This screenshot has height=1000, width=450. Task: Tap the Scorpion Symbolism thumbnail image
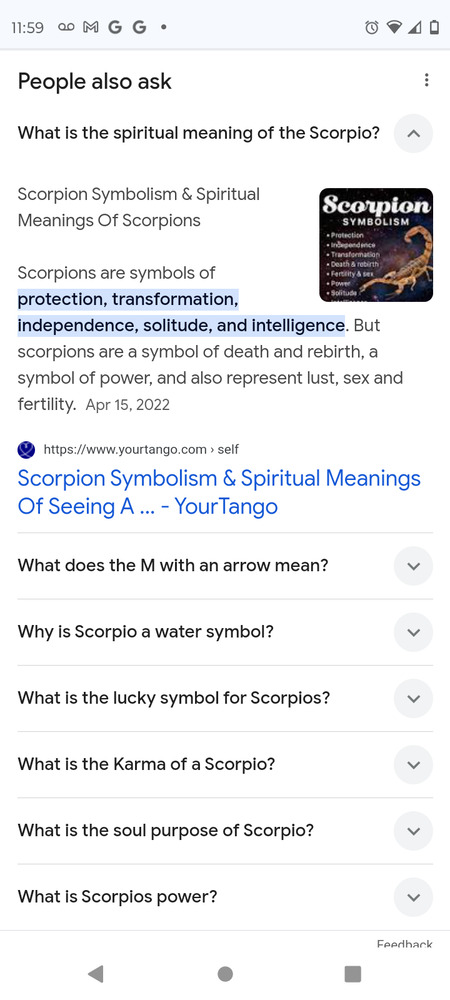(x=376, y=245)
